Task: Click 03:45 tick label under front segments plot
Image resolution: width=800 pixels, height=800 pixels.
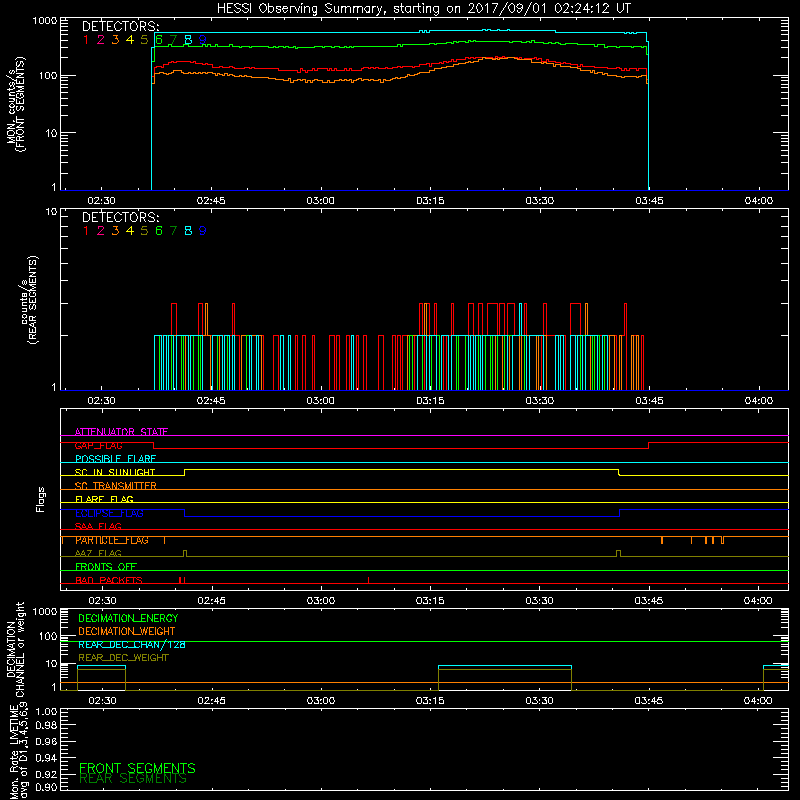Action: click(649, 201)
